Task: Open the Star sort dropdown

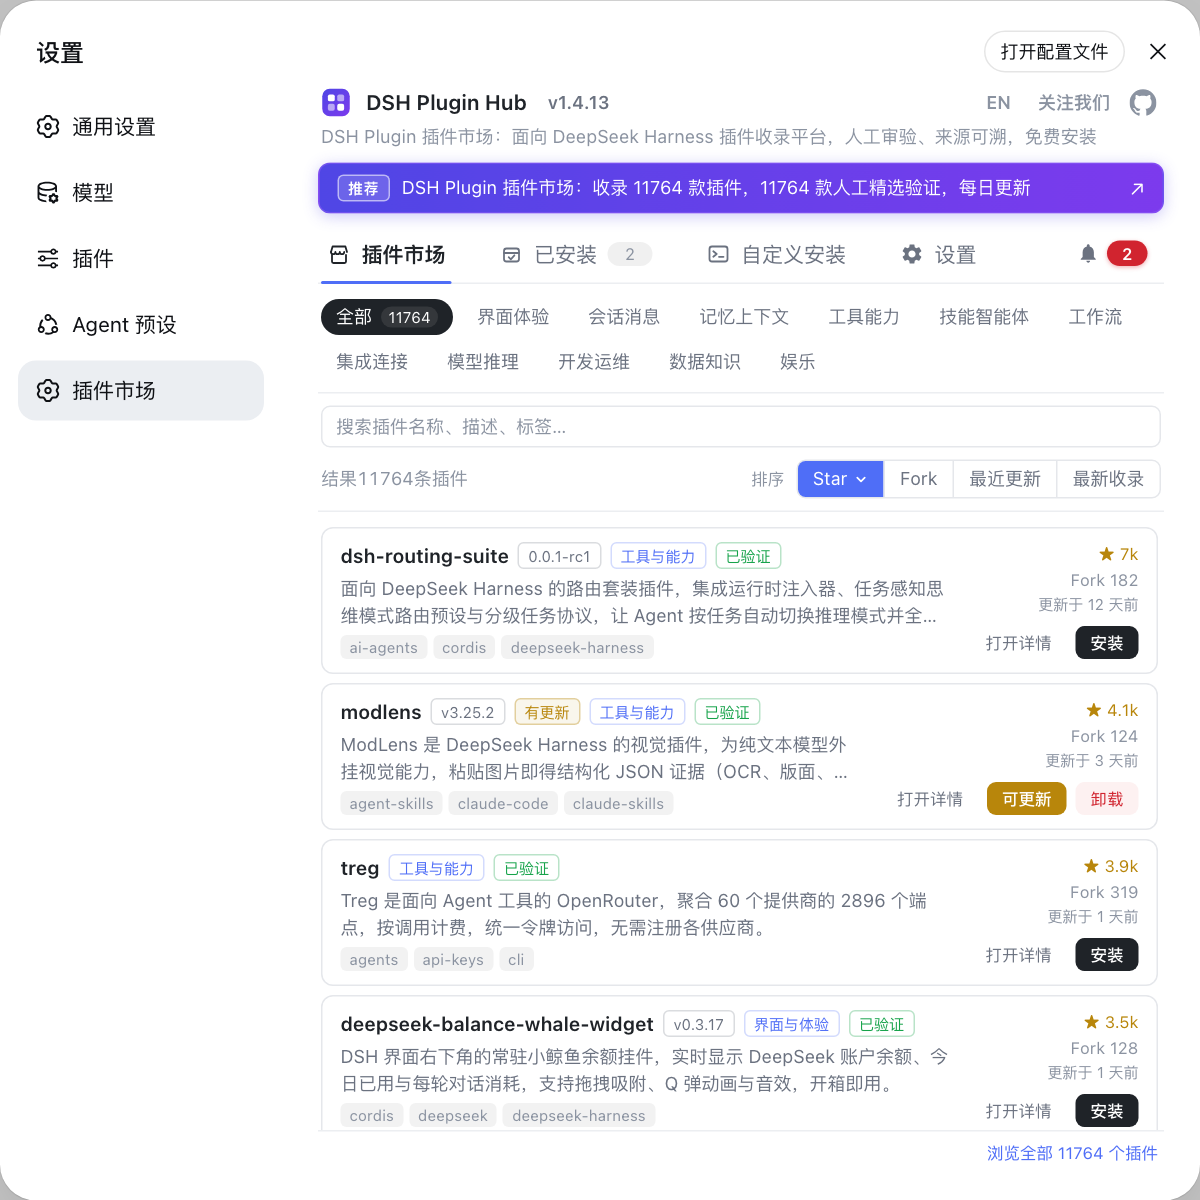Action: tap(840, 479)
